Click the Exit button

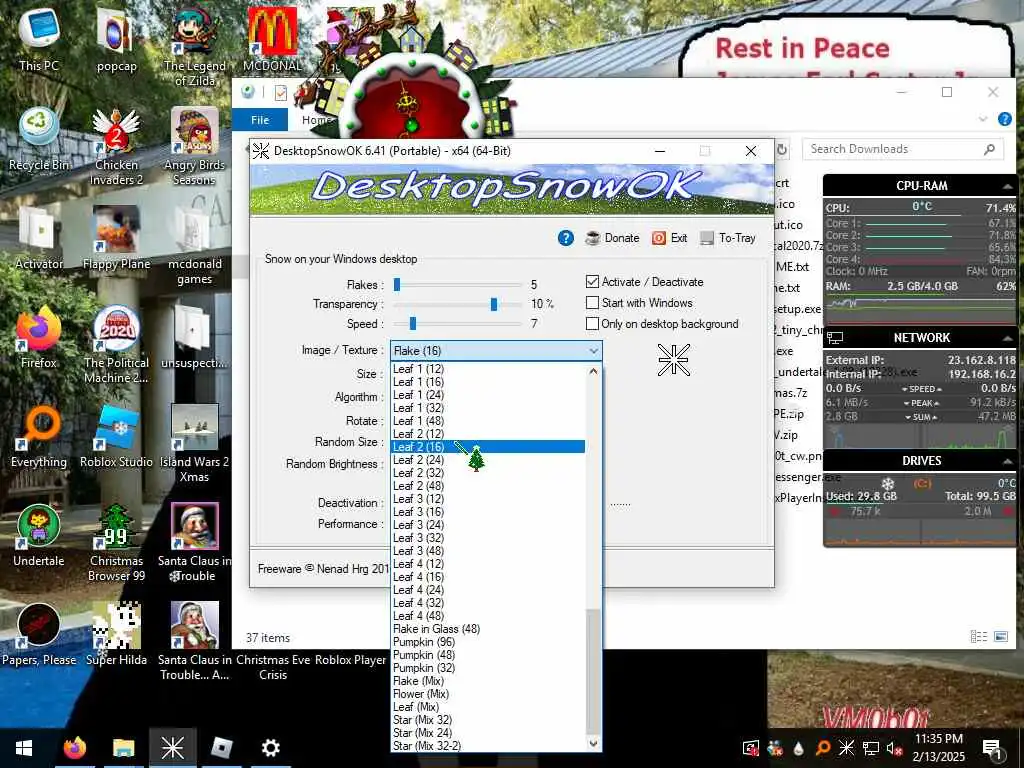click(669, 238)
